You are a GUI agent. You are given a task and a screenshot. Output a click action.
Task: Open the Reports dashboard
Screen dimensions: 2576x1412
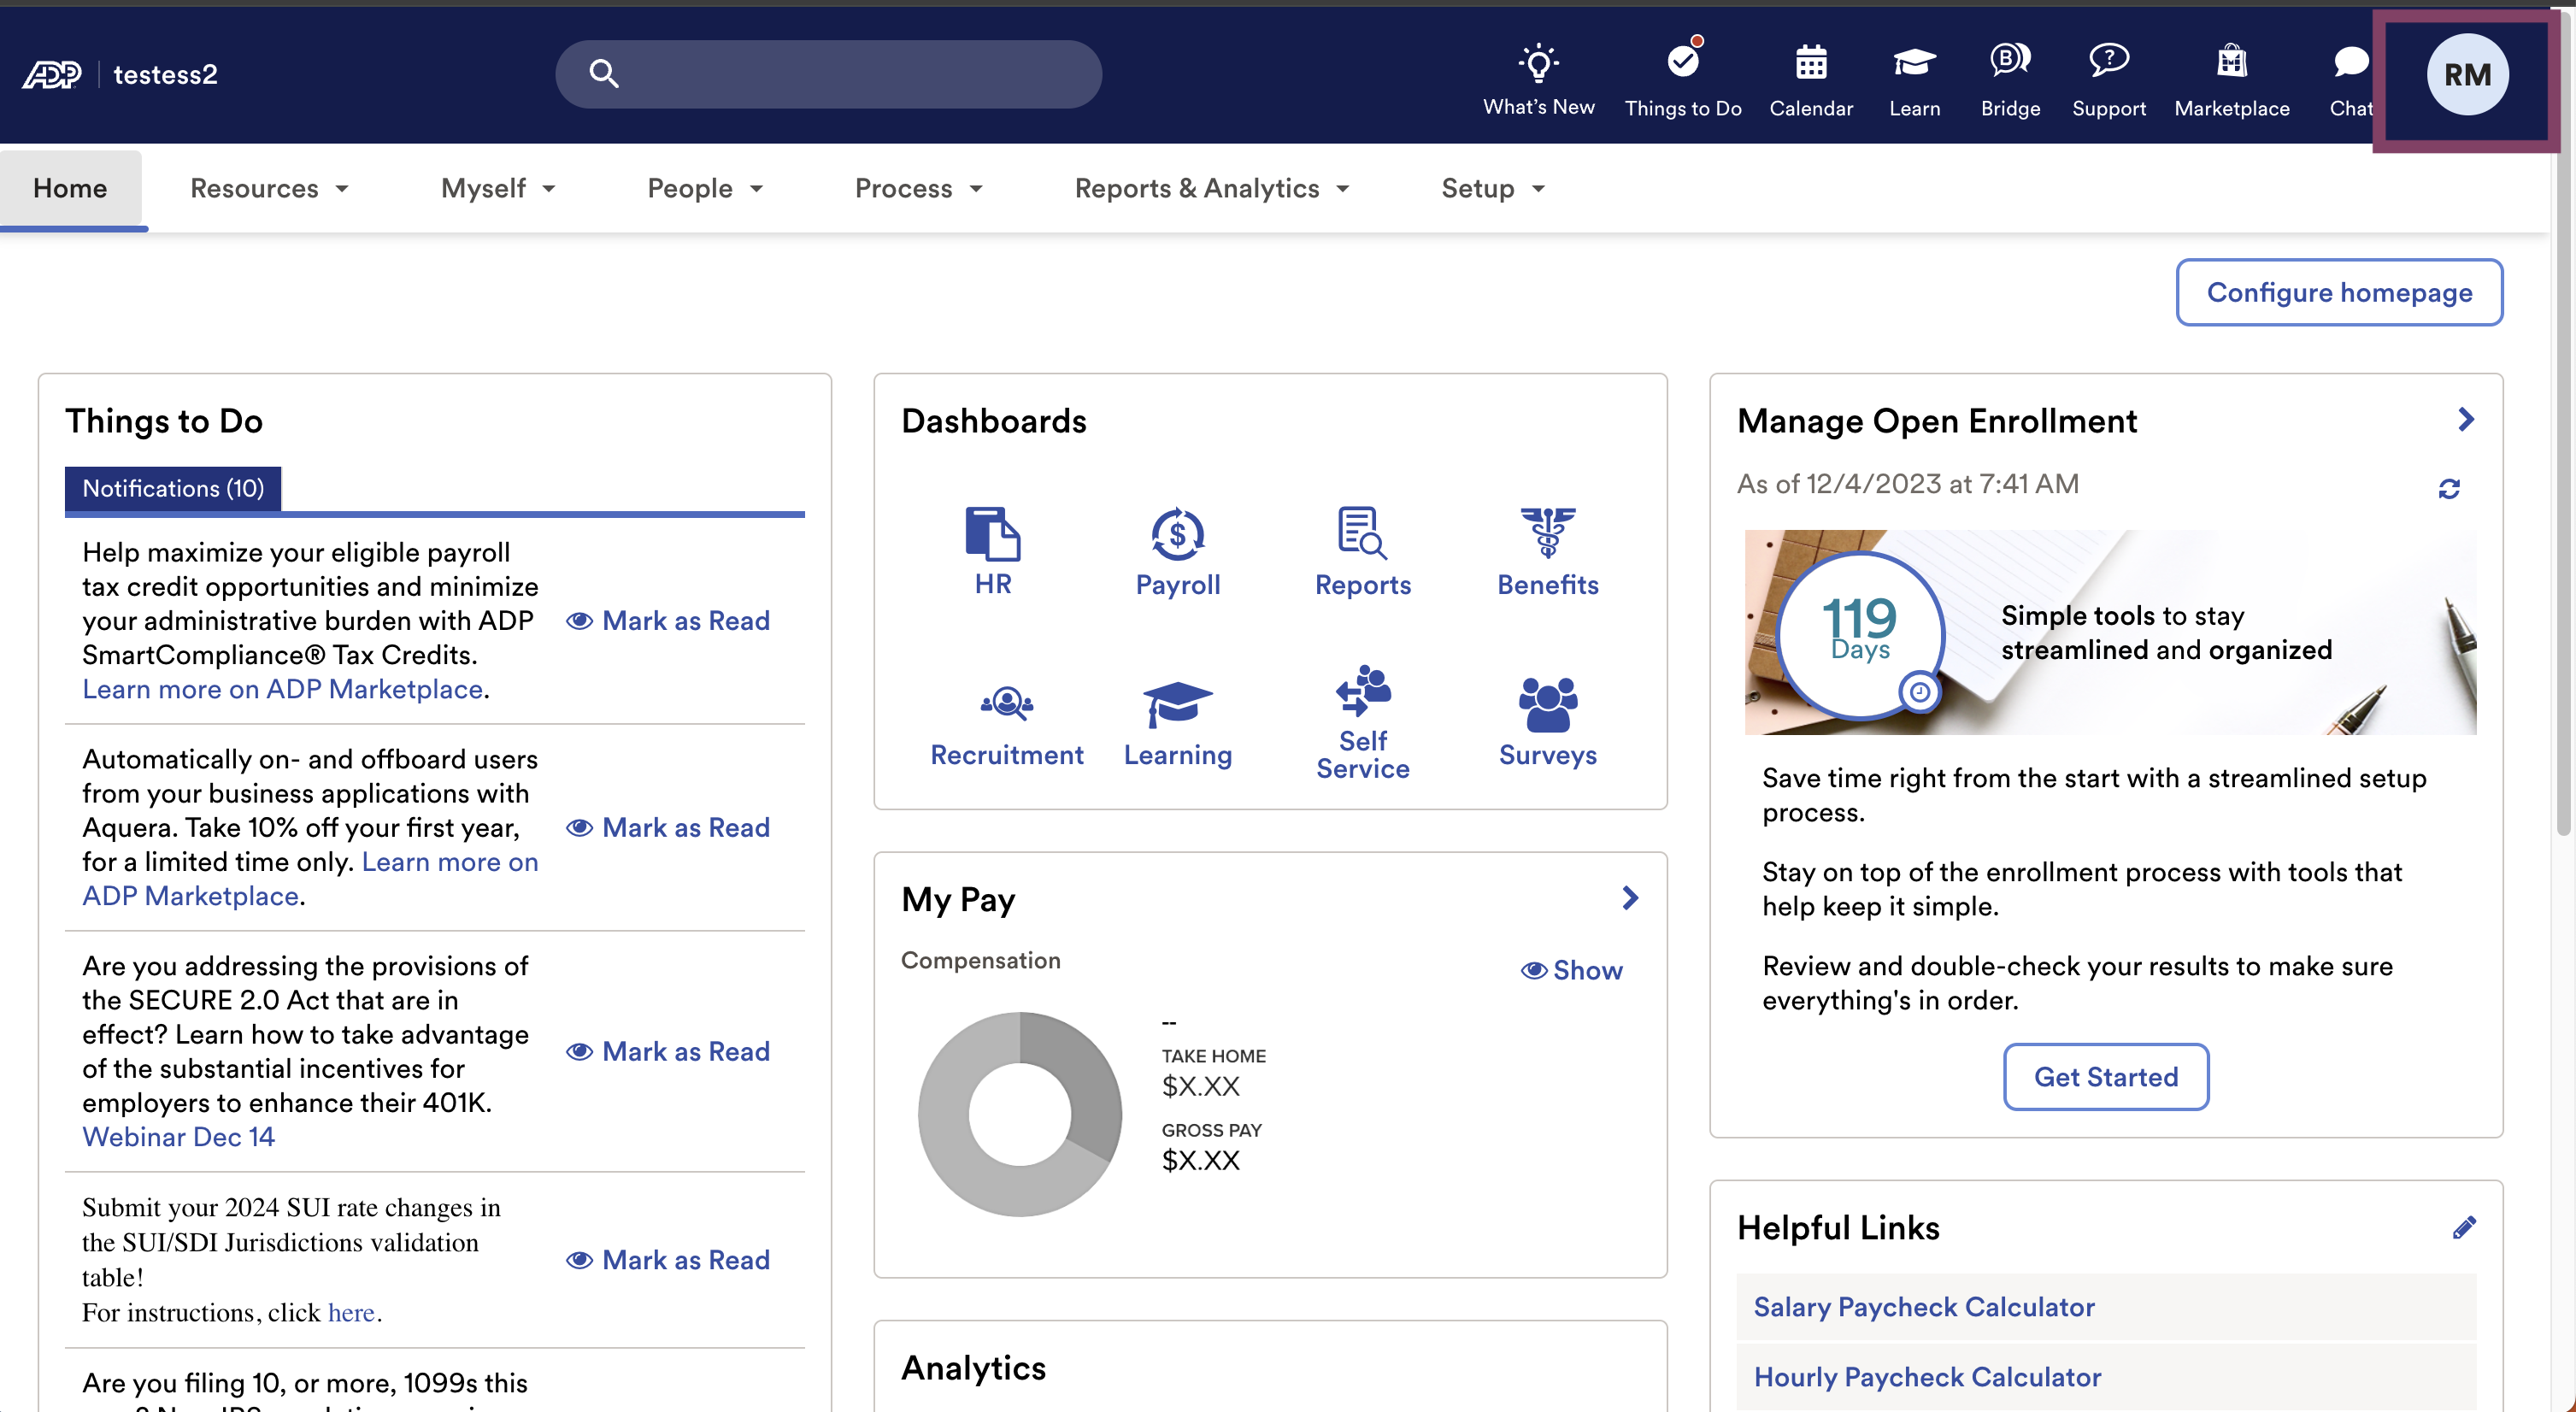[1362, 551]
